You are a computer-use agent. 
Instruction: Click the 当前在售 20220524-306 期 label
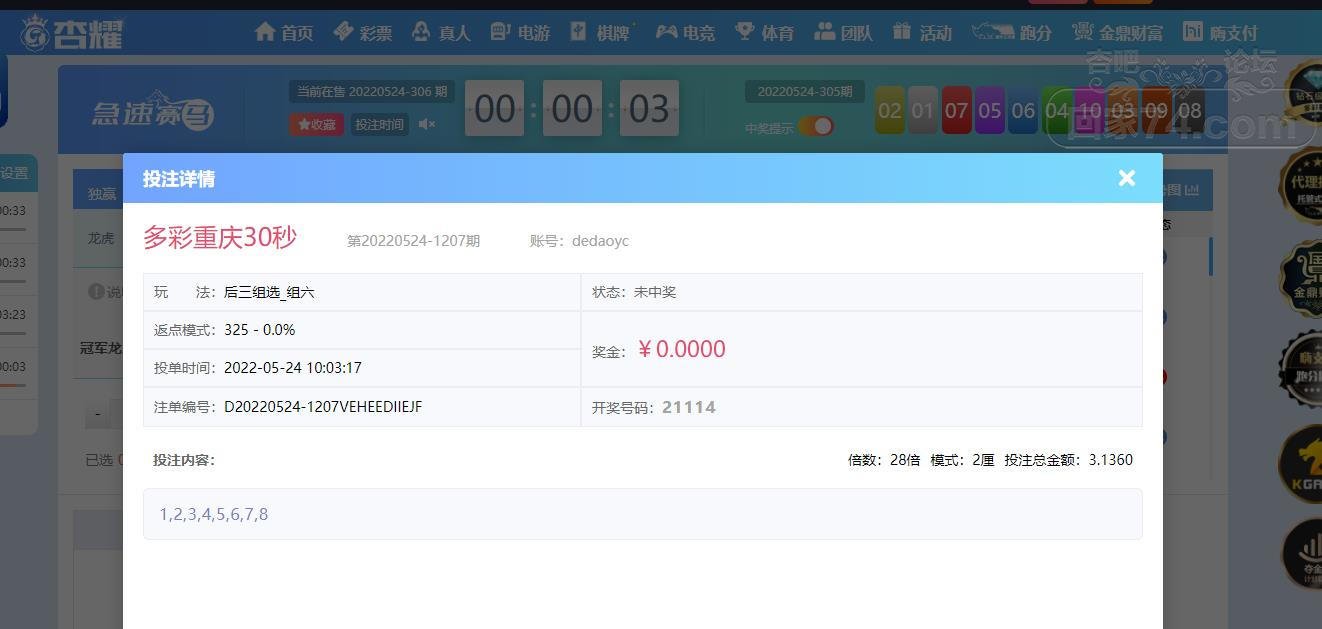point(371,91)
